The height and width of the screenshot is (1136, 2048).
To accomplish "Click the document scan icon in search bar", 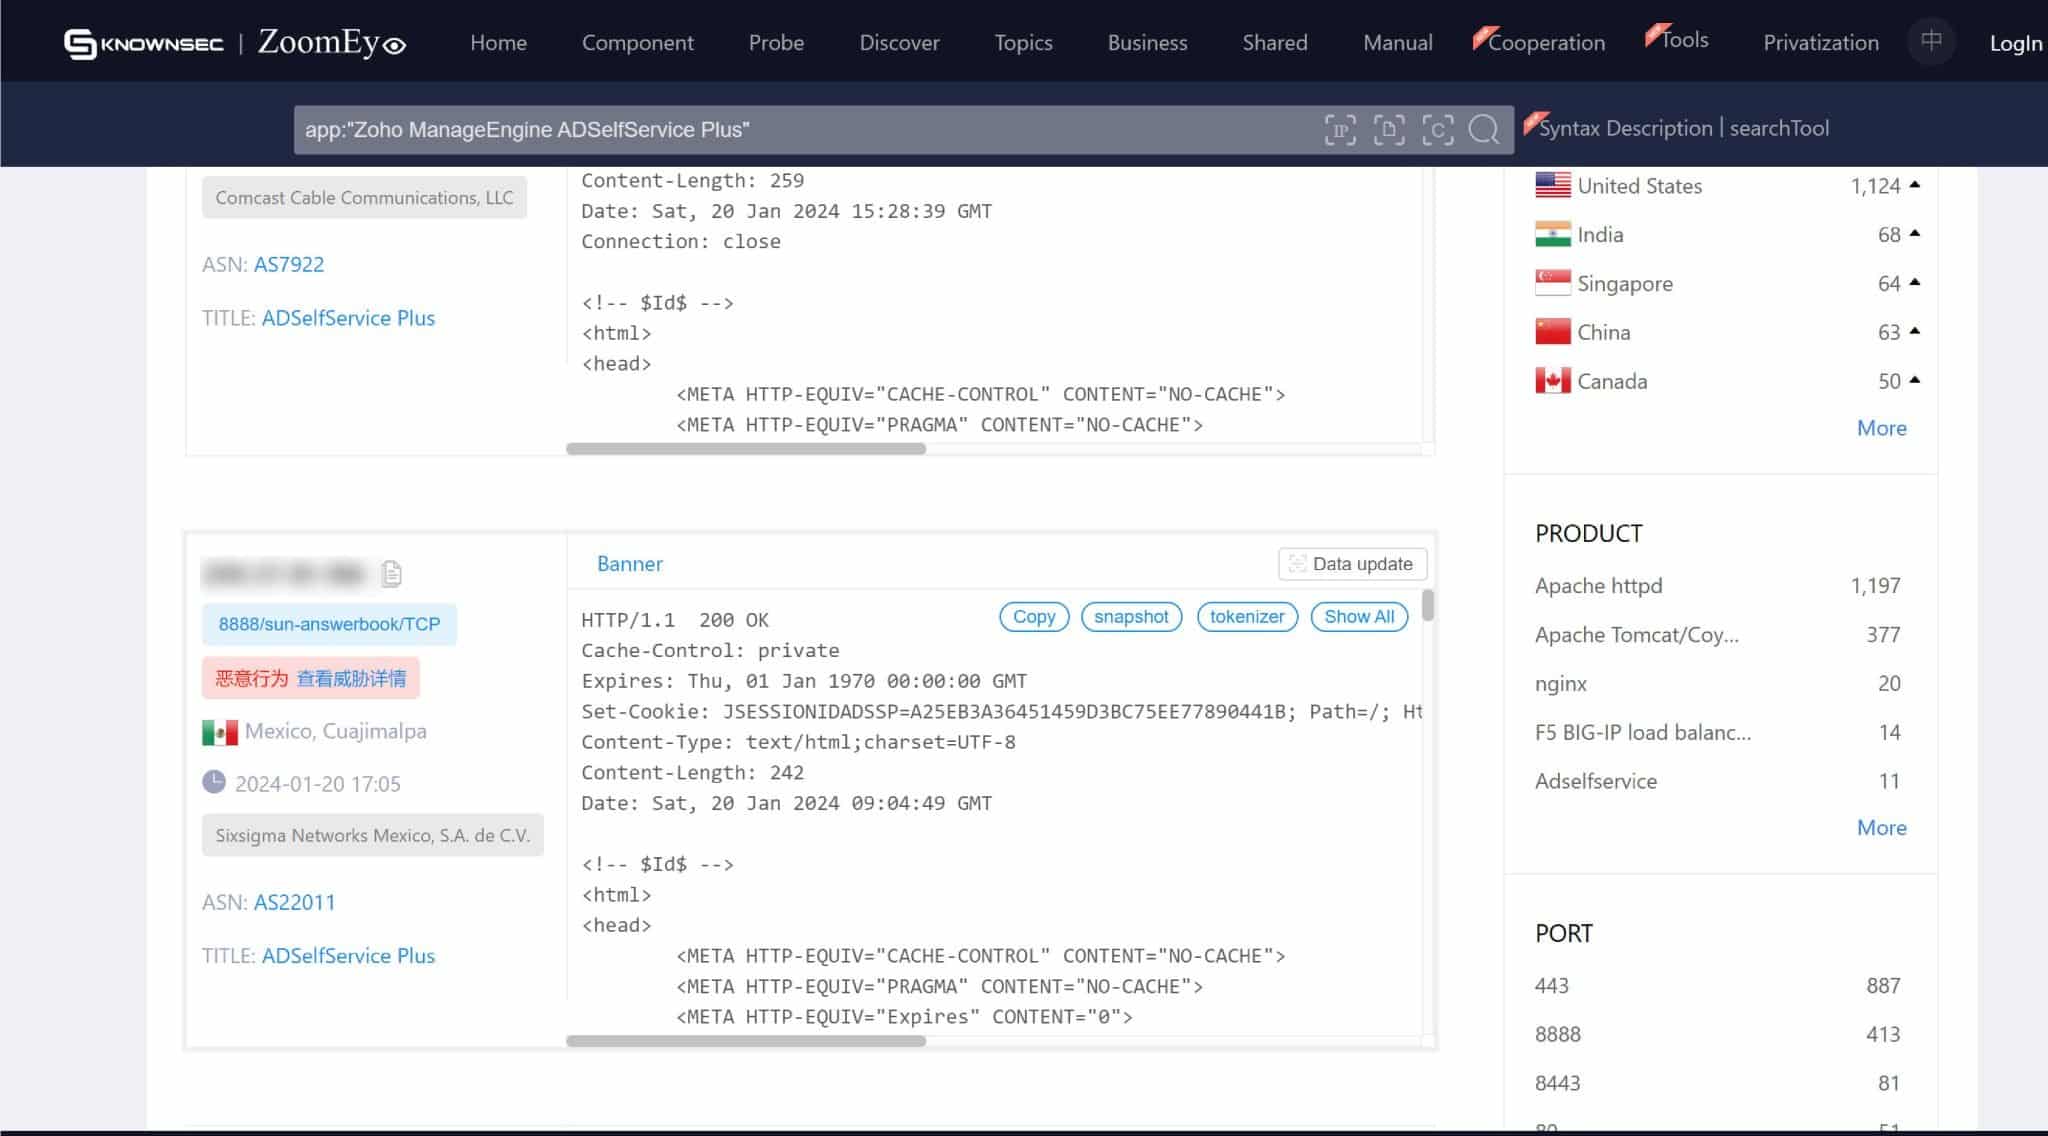I will pyautogui.click(x=1389, y=130).
